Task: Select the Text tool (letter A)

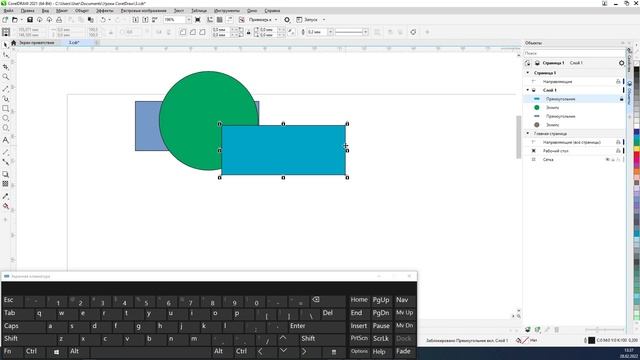Action: (x=5, y=140)
